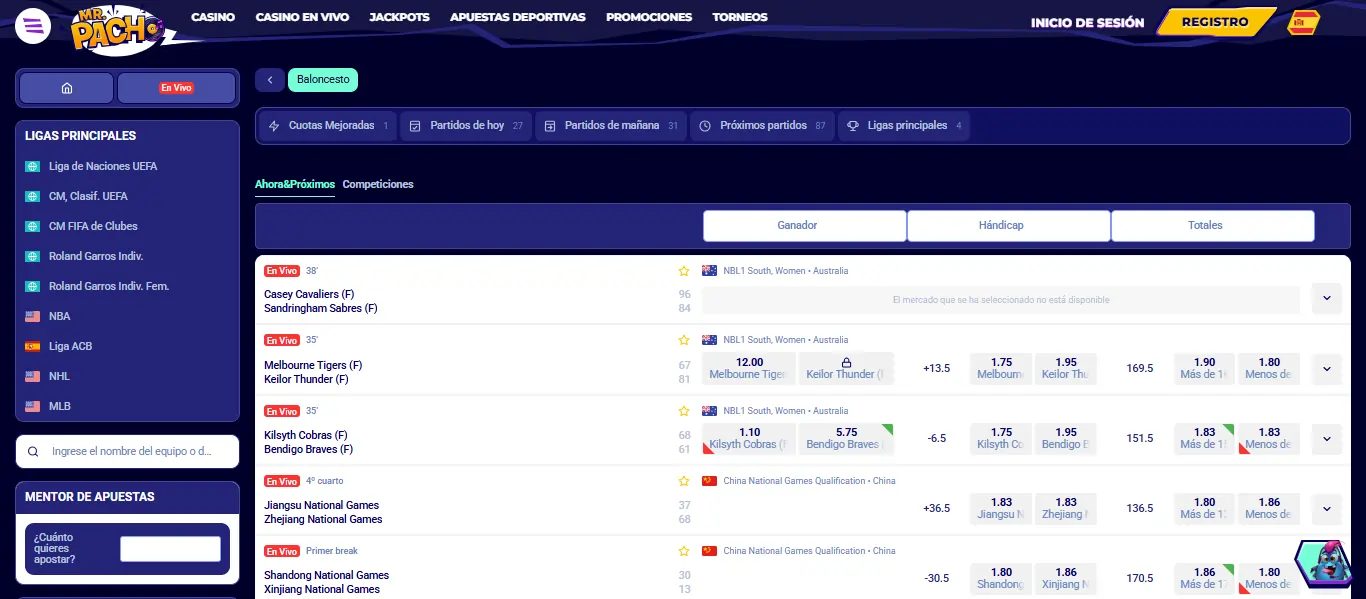Select Más de odds 1.90 for Melbourne Tigers match
Screen dimensions: 1366x599
coord(1205,368)
